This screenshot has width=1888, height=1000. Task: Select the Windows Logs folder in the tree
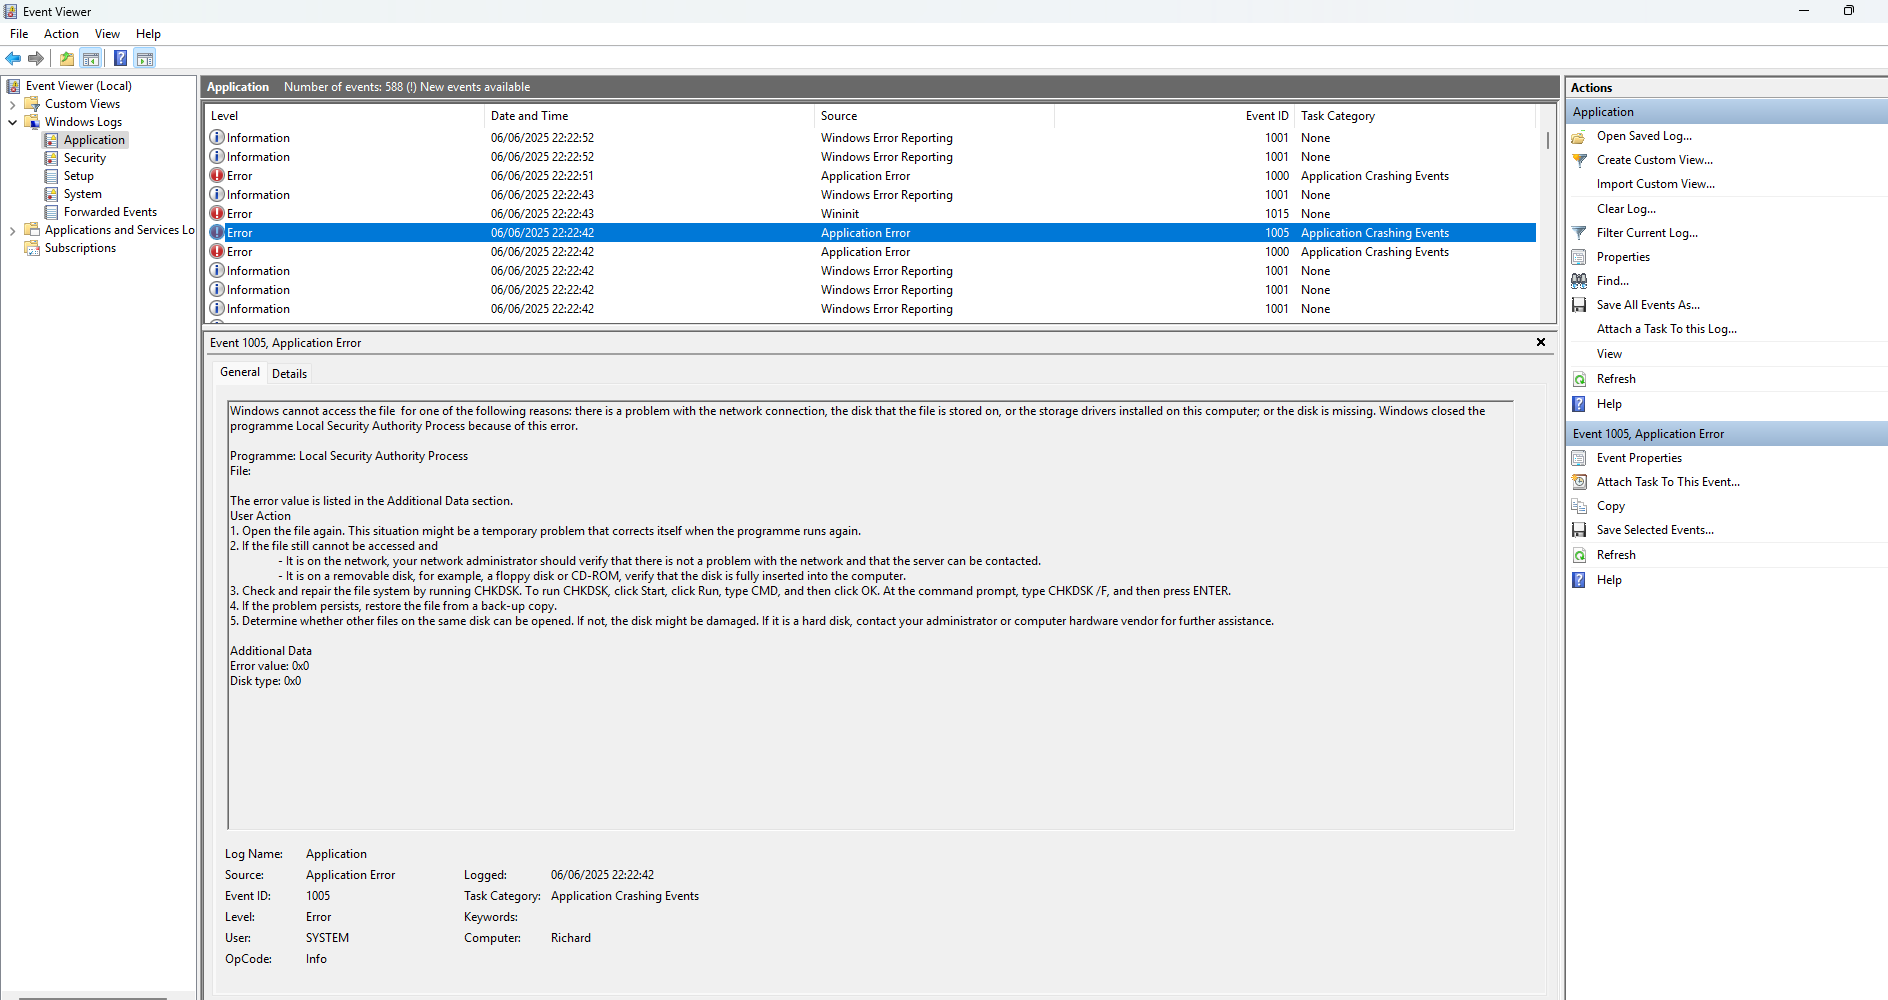click(83, 122)
